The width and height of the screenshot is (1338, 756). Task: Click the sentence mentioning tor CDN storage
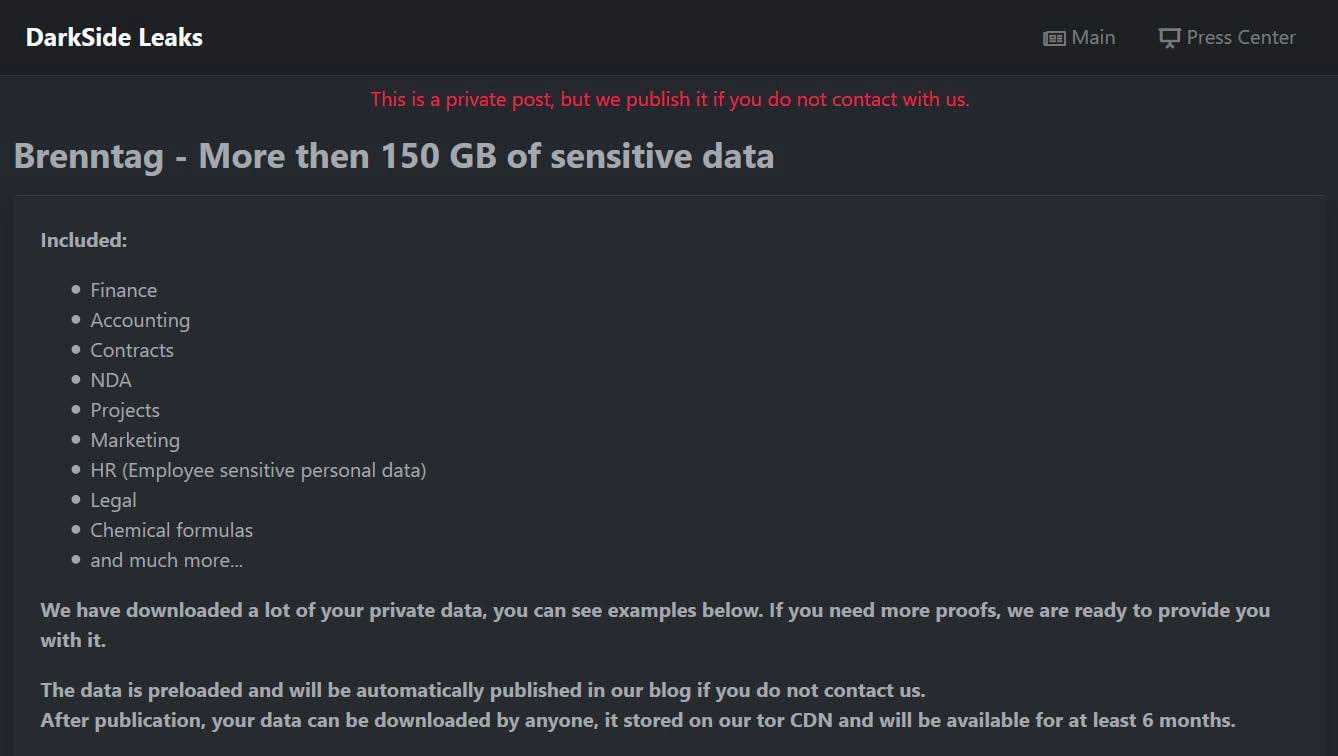tap(638, 720)
